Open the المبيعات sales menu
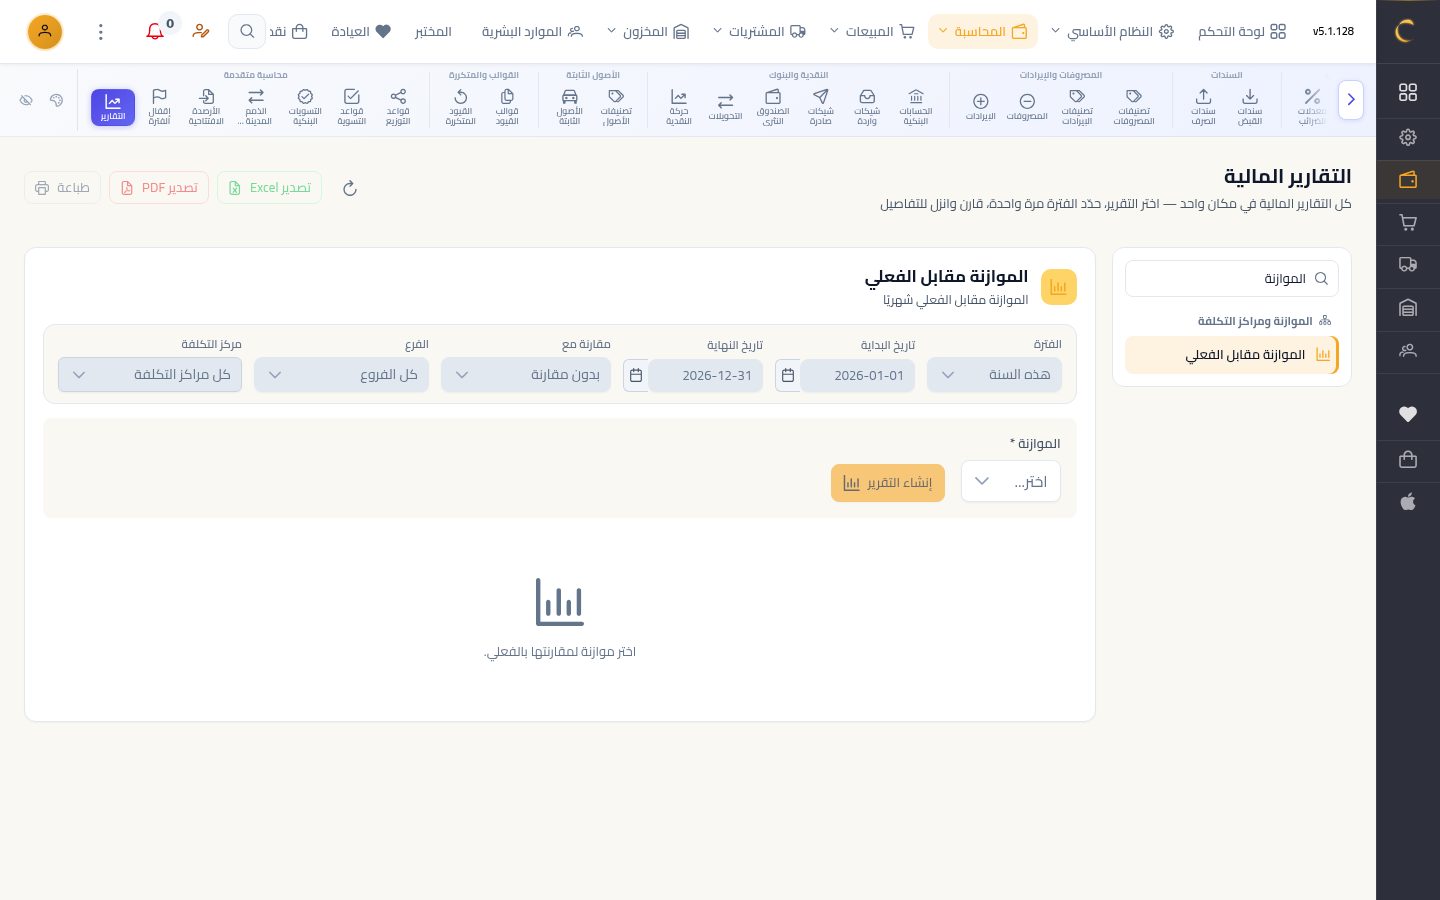The width and height of the screenshot is (1440, 900). pyautogui.click(x=872, y=32)
